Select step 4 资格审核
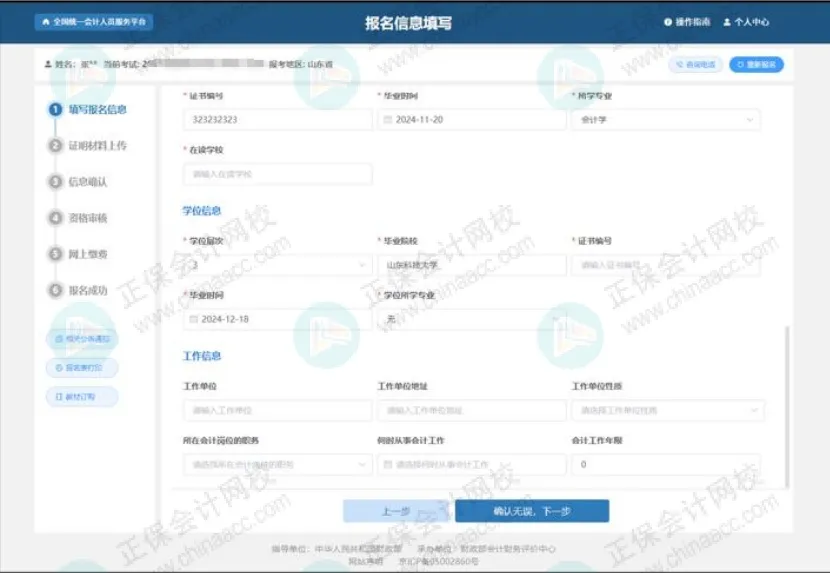The width and height of the screenshot is (830, 573). (78, 218)
